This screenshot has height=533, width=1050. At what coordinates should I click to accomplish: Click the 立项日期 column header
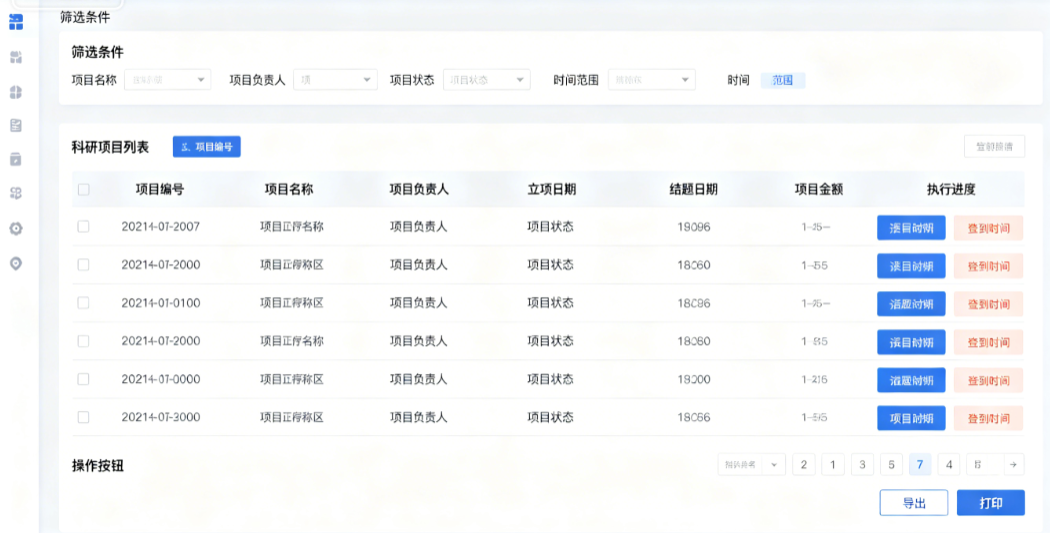[x=552, y=189]
